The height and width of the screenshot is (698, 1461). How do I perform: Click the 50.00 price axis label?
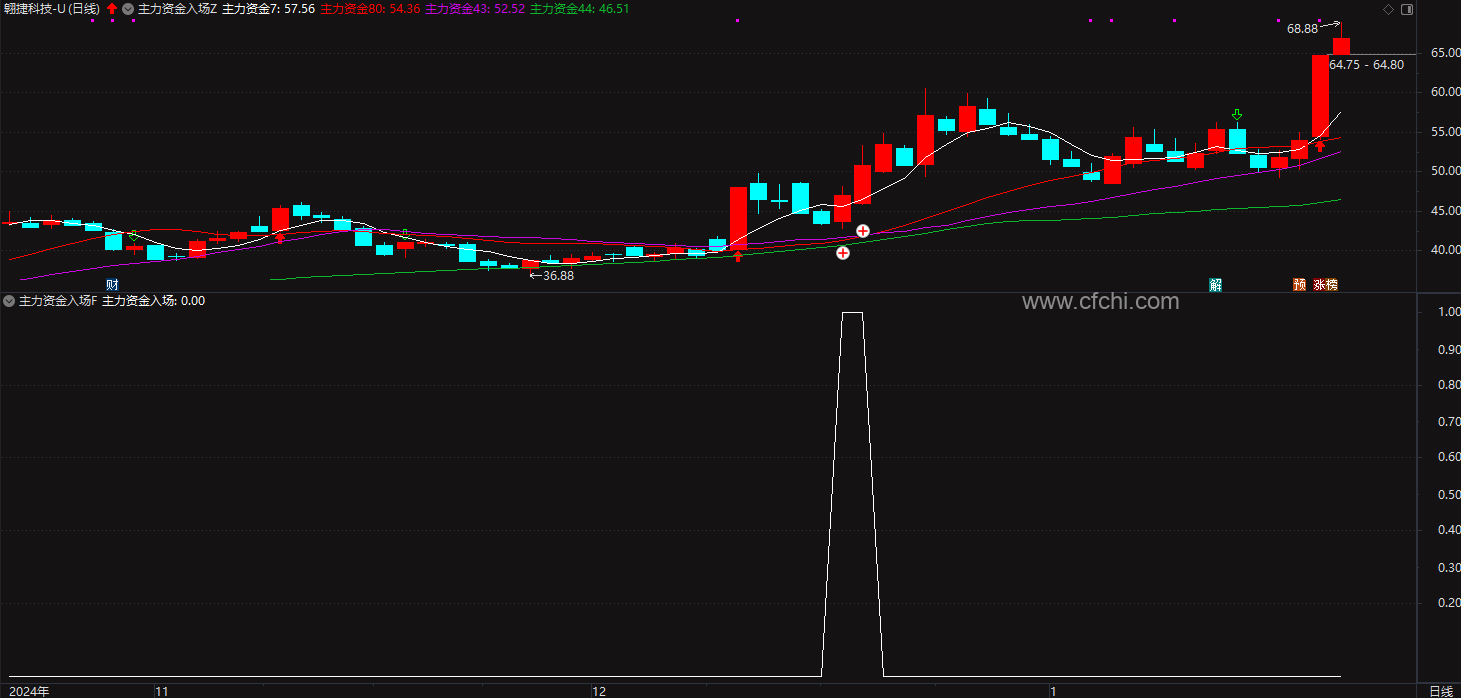pos(1445,171)
